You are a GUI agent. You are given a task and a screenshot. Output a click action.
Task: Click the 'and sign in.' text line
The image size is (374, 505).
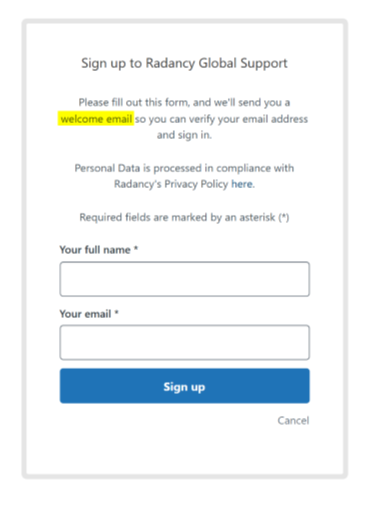click(184, 135)
